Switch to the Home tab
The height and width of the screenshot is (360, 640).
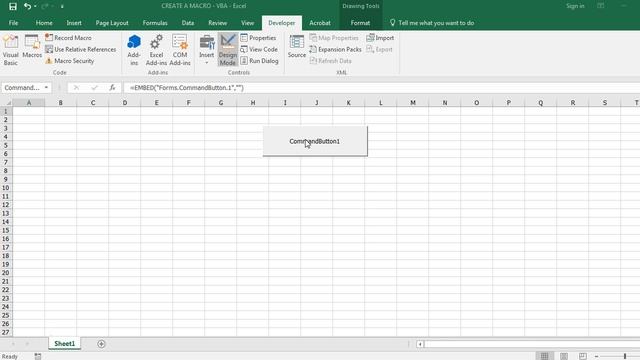(44, 23)
